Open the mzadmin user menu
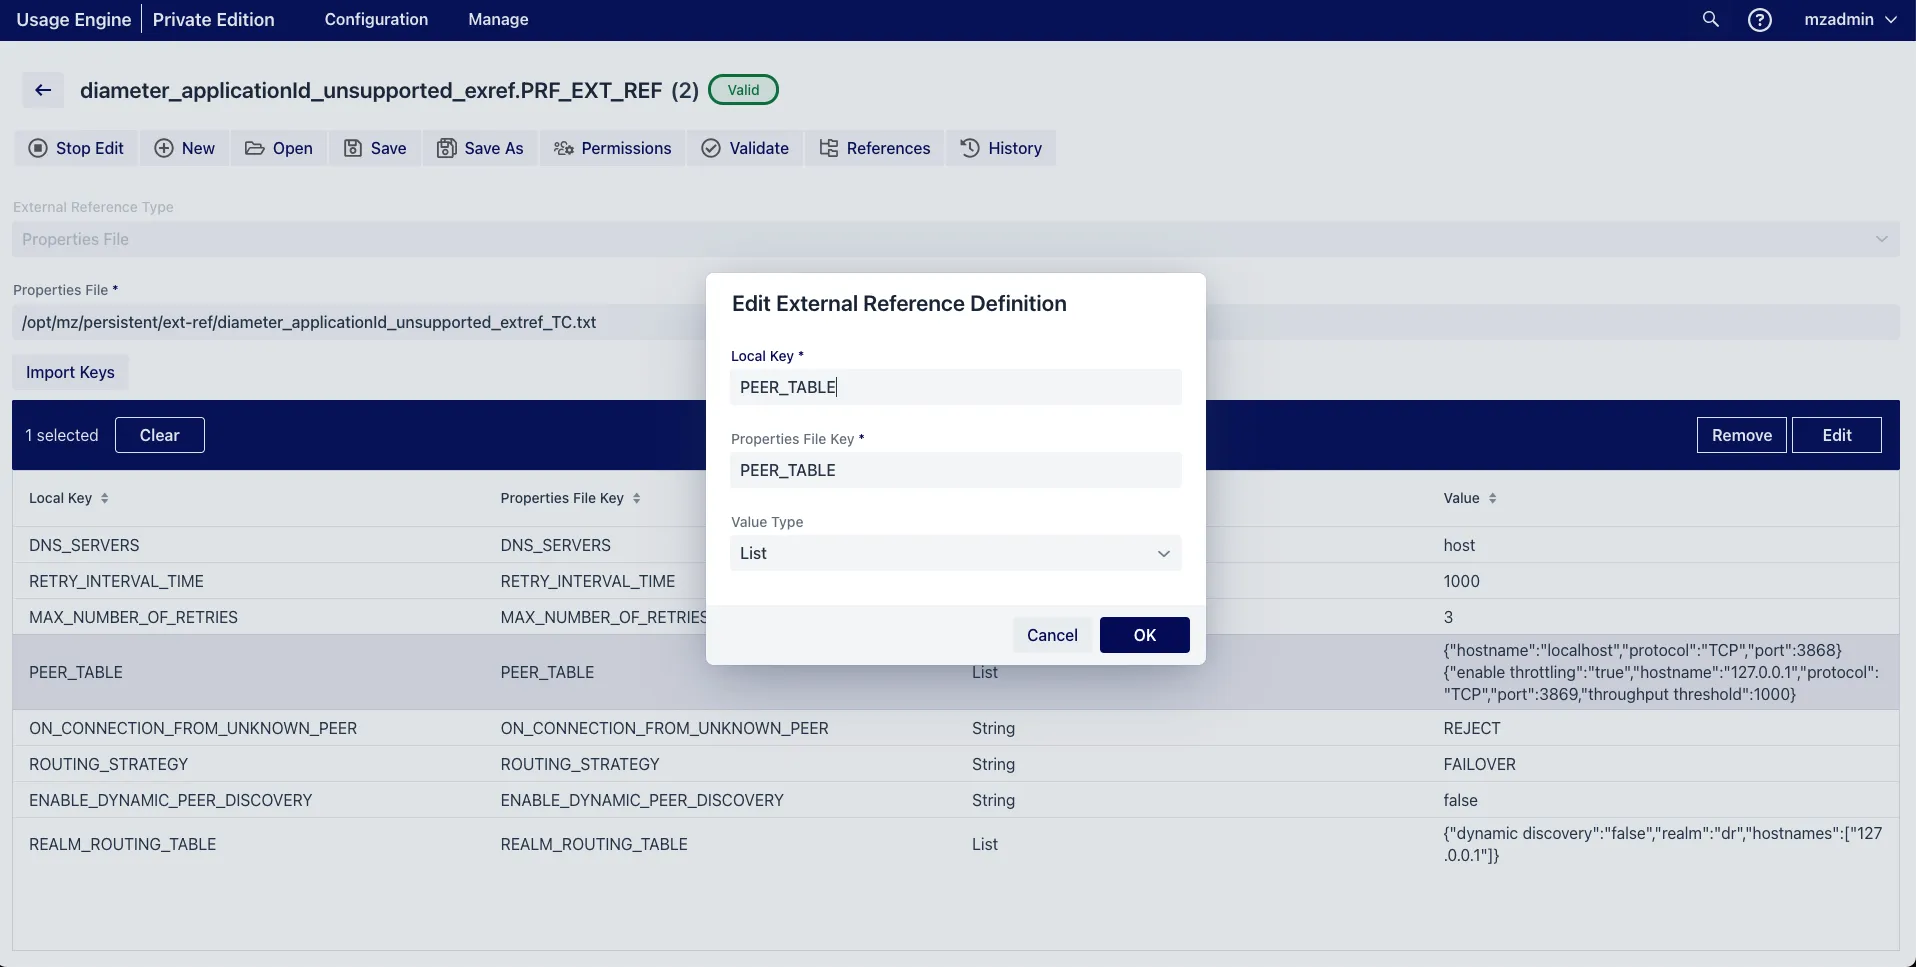 tap(1849, 20)
